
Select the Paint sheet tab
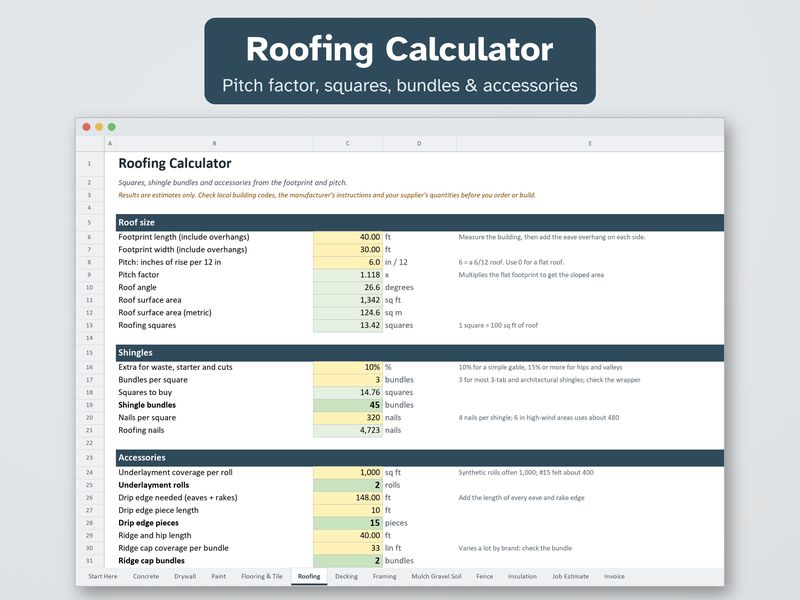click(218, 576)
